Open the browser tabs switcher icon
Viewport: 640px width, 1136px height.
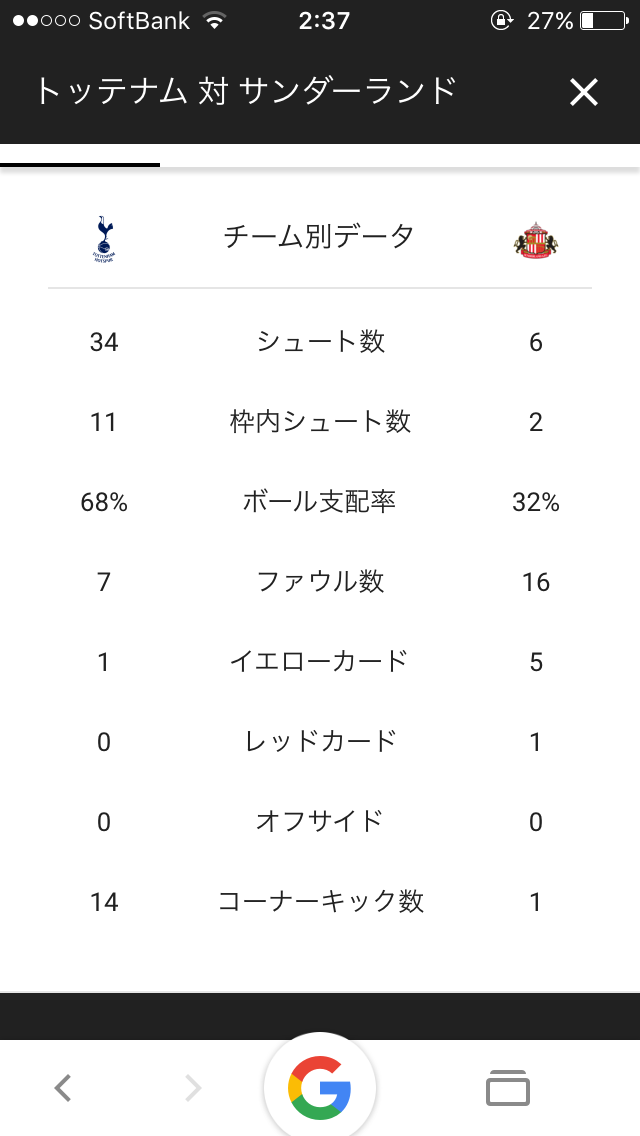[x=508, y=1087]
